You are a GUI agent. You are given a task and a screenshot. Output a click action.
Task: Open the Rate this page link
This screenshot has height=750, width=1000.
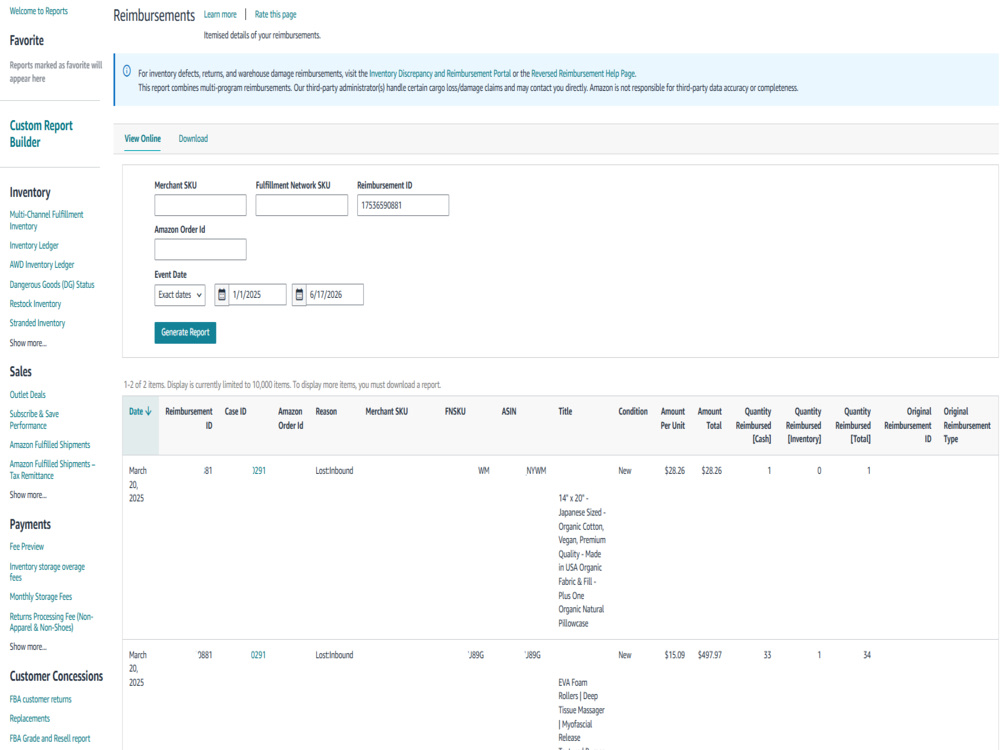click(276, 14)
